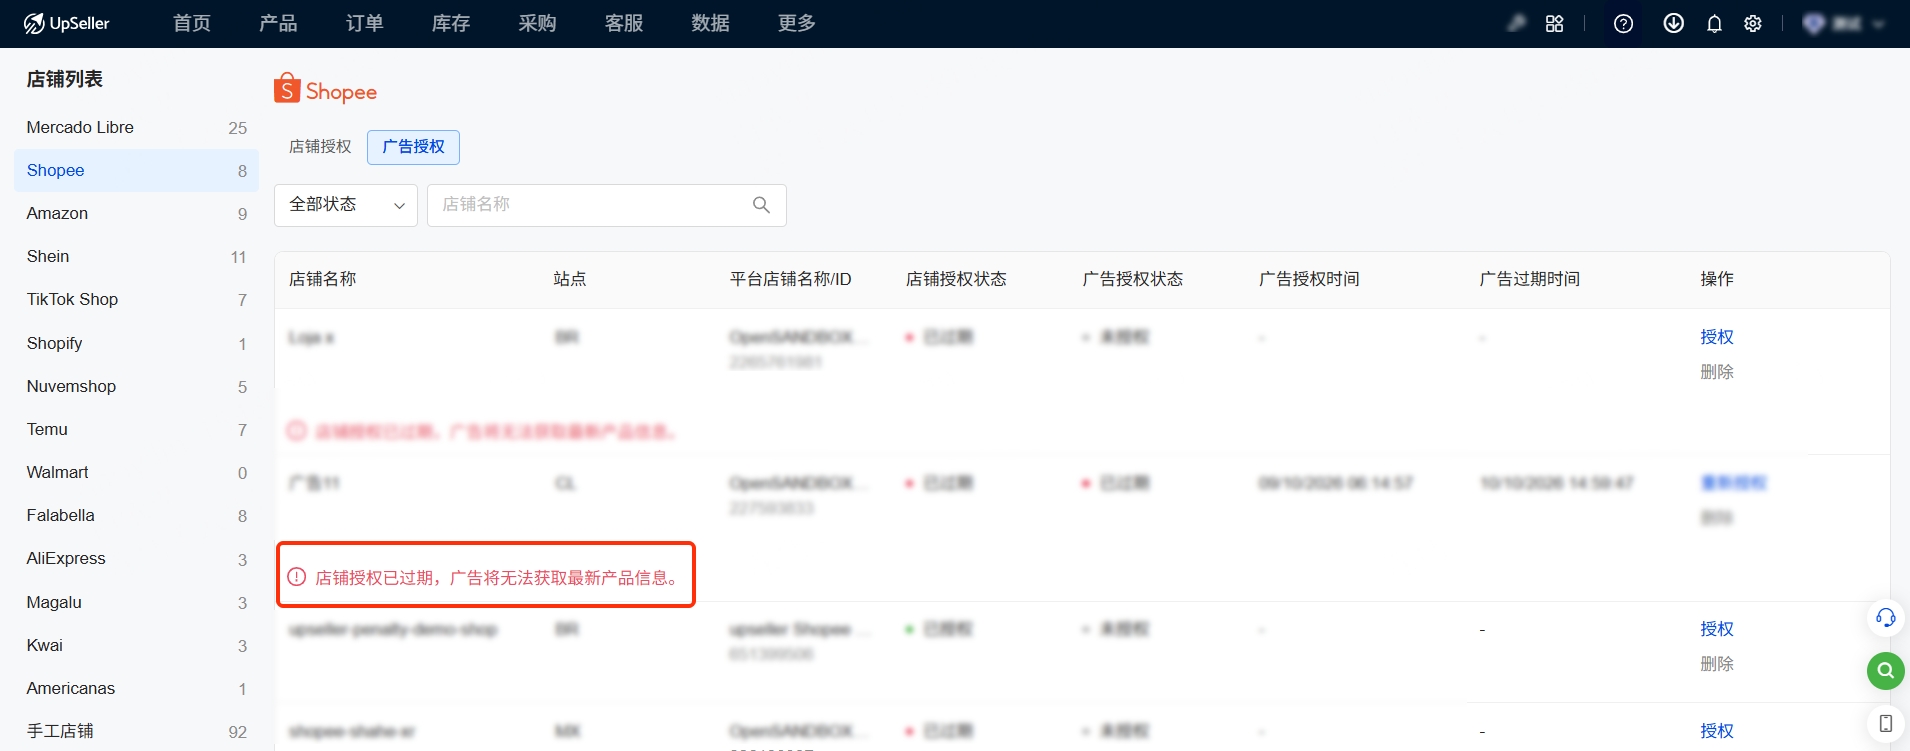Open the 客服 menu

tap(624, 23)
